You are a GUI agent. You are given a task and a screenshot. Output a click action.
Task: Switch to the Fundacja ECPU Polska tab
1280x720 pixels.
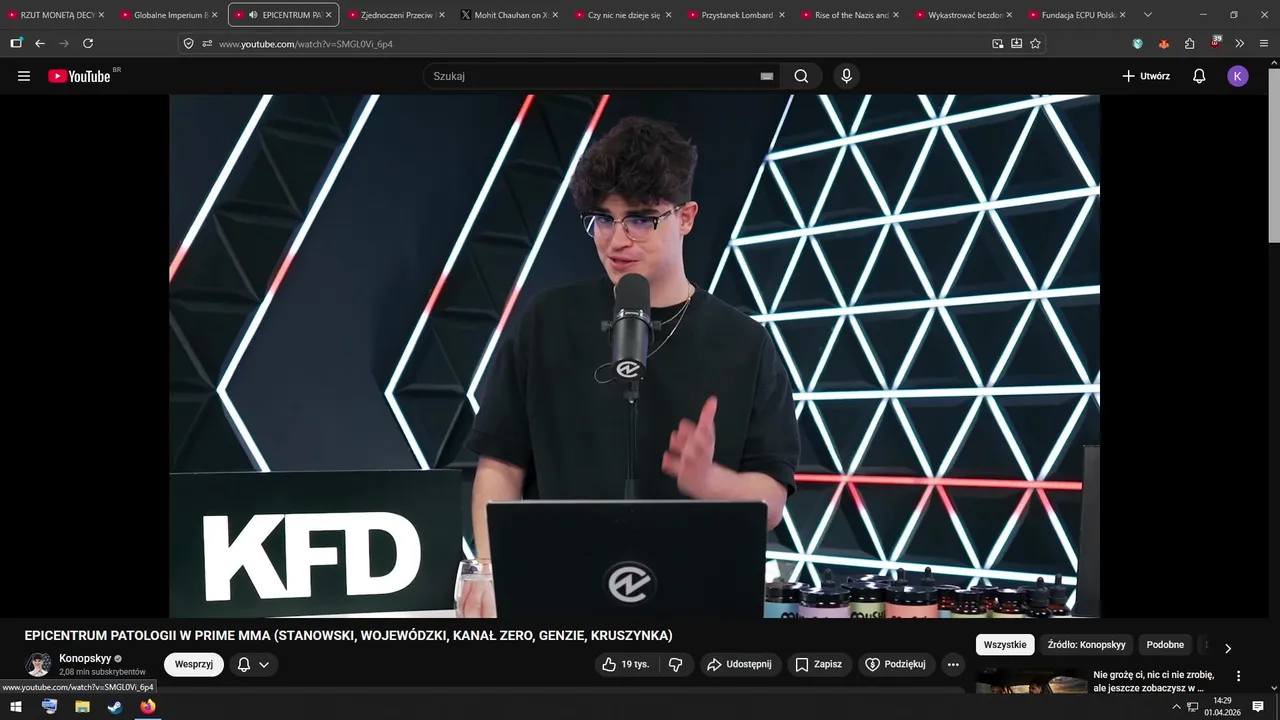click(1078, 15)
